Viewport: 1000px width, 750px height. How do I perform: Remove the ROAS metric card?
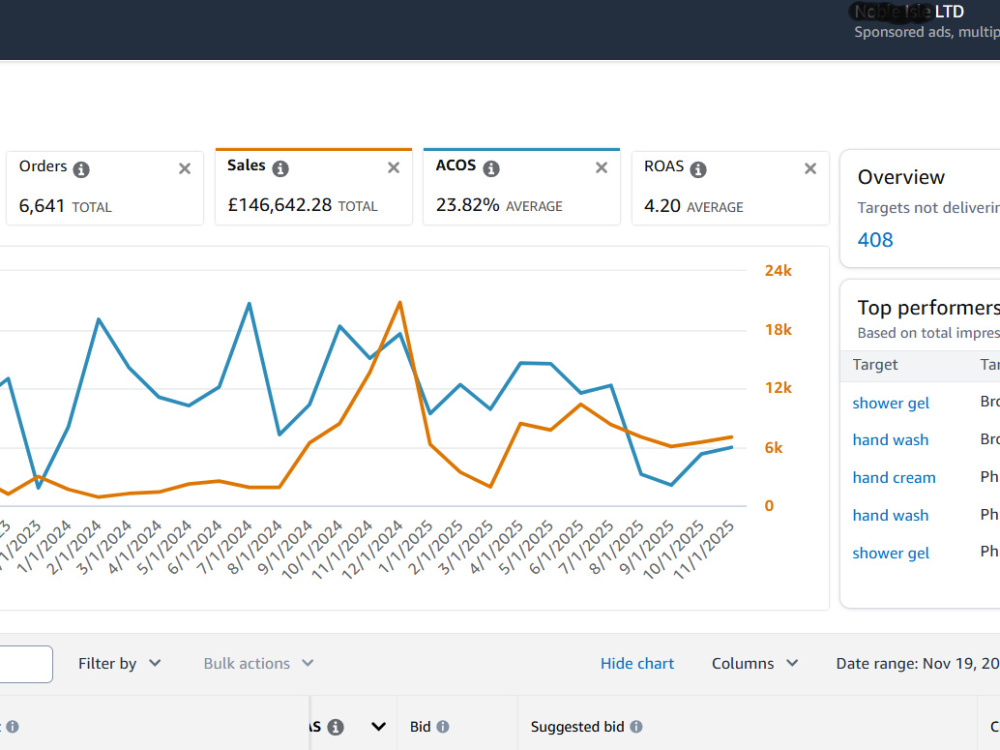[811, 168]
